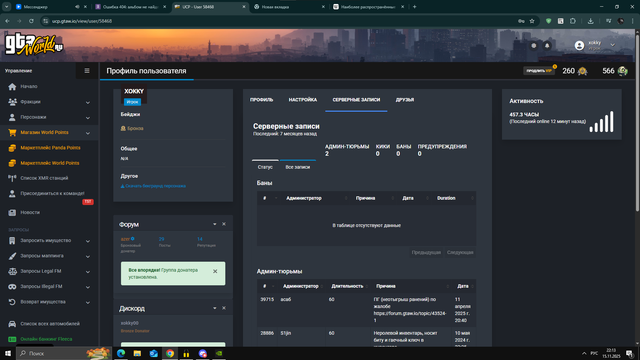Screen dimensions: 640x360
Task: Open Маркетплейс Panda Points coins icon
Action: [x=12, y=148]
